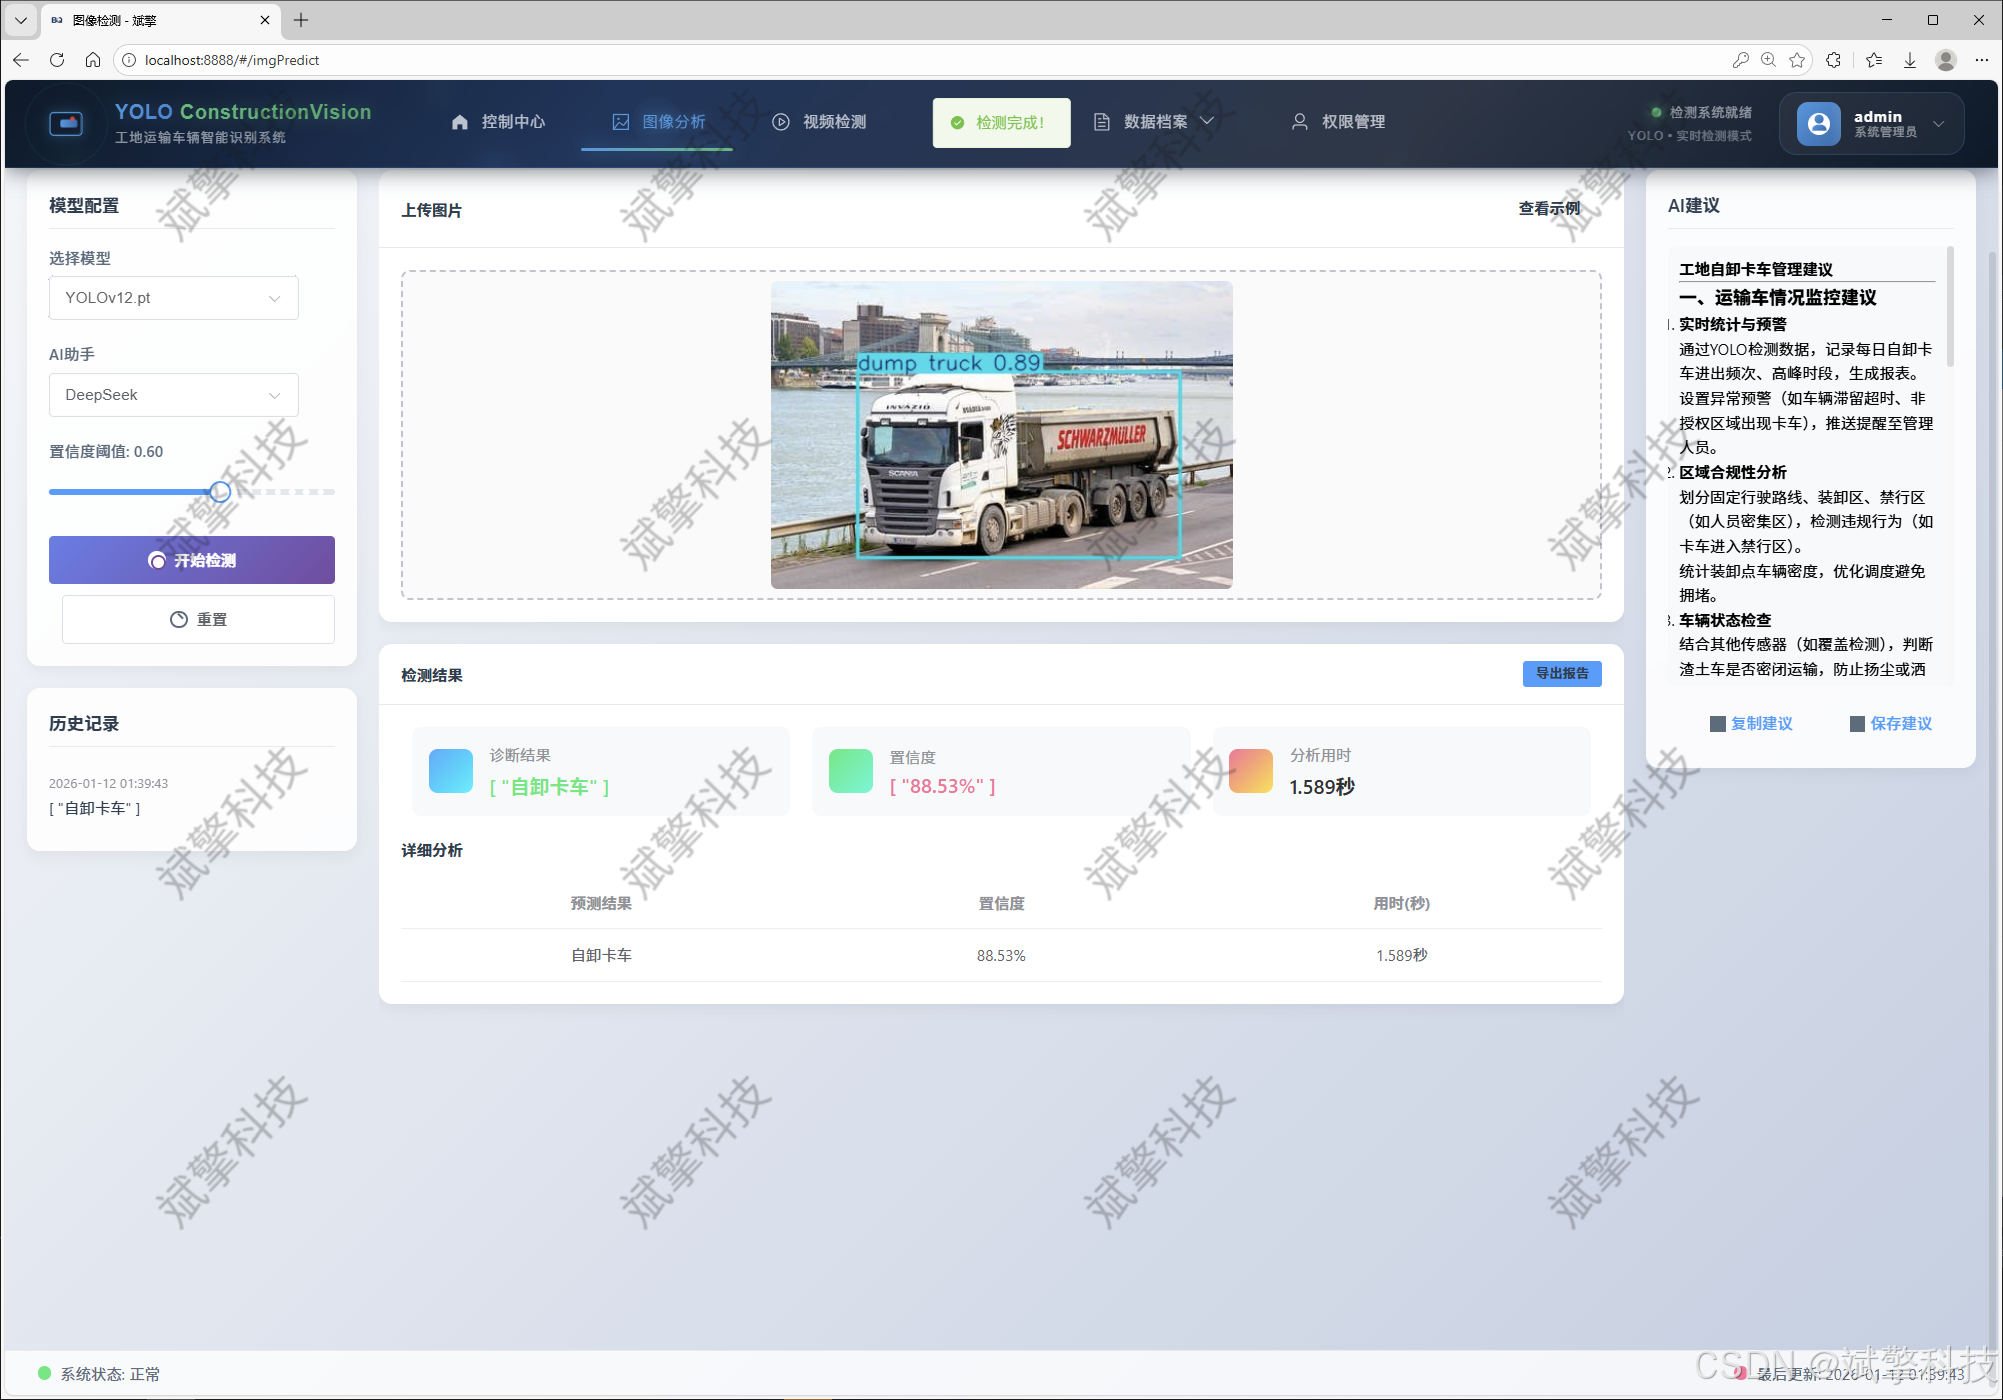Viewport: 2003px width, 1400px height.
Task: Click the 导出报告 button
Action: 1561,674
